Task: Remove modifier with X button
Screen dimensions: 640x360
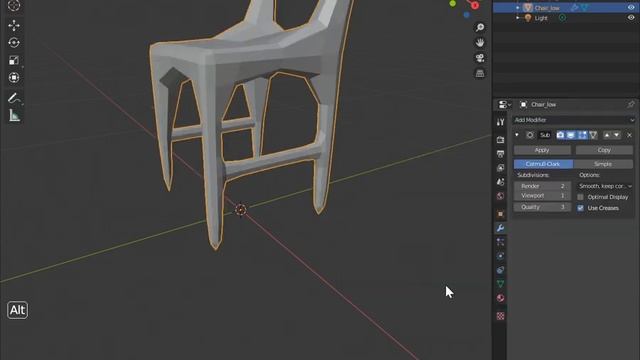Action: point(629,135)
